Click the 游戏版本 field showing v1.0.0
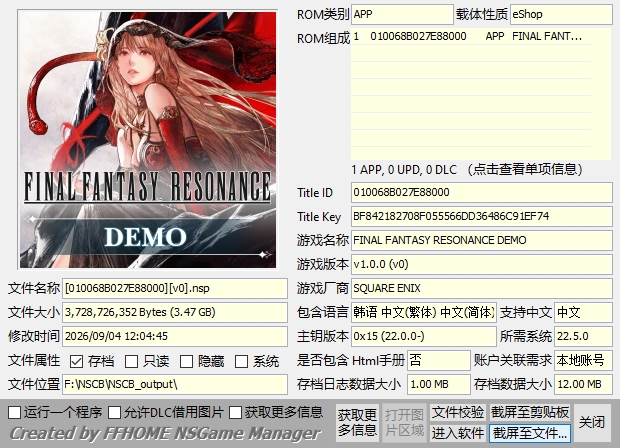This screenshot has height=448, width=620. (x=482, y=264)
